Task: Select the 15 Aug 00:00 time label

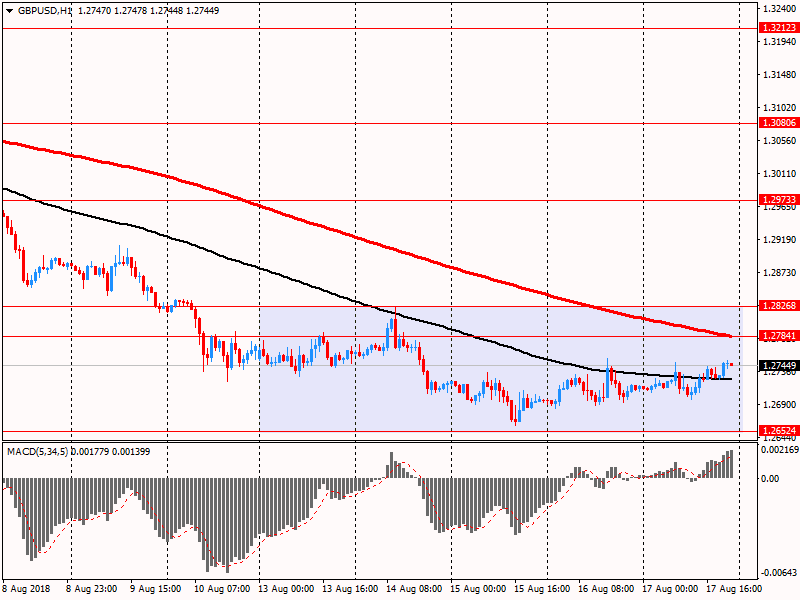Action: tap(478, 589)
